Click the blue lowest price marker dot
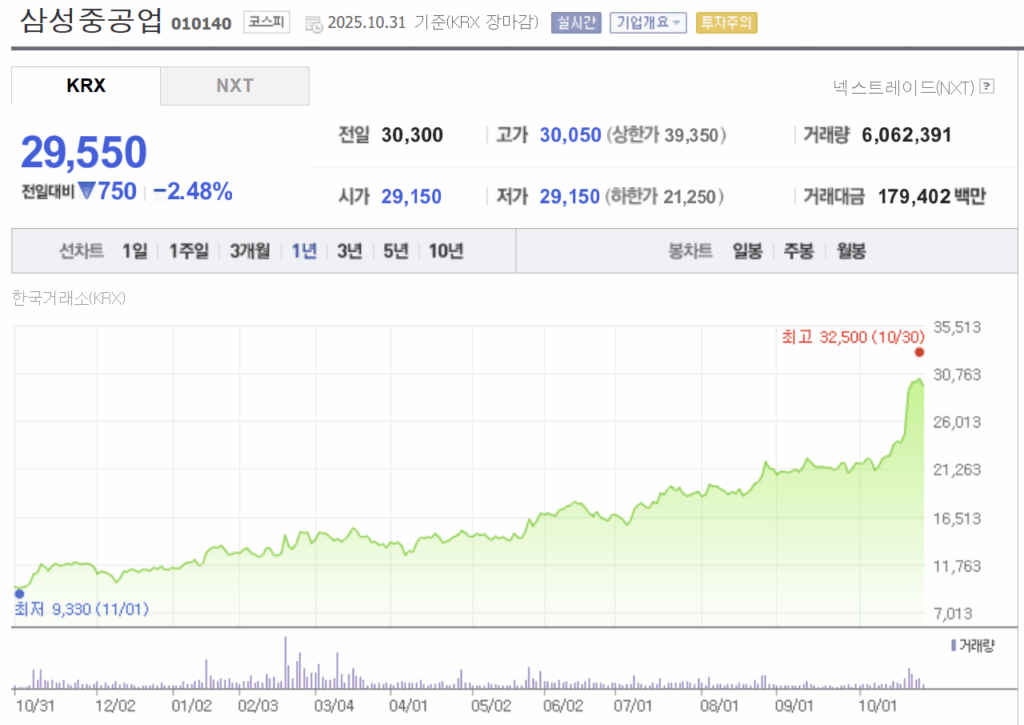 coord(19,593)
